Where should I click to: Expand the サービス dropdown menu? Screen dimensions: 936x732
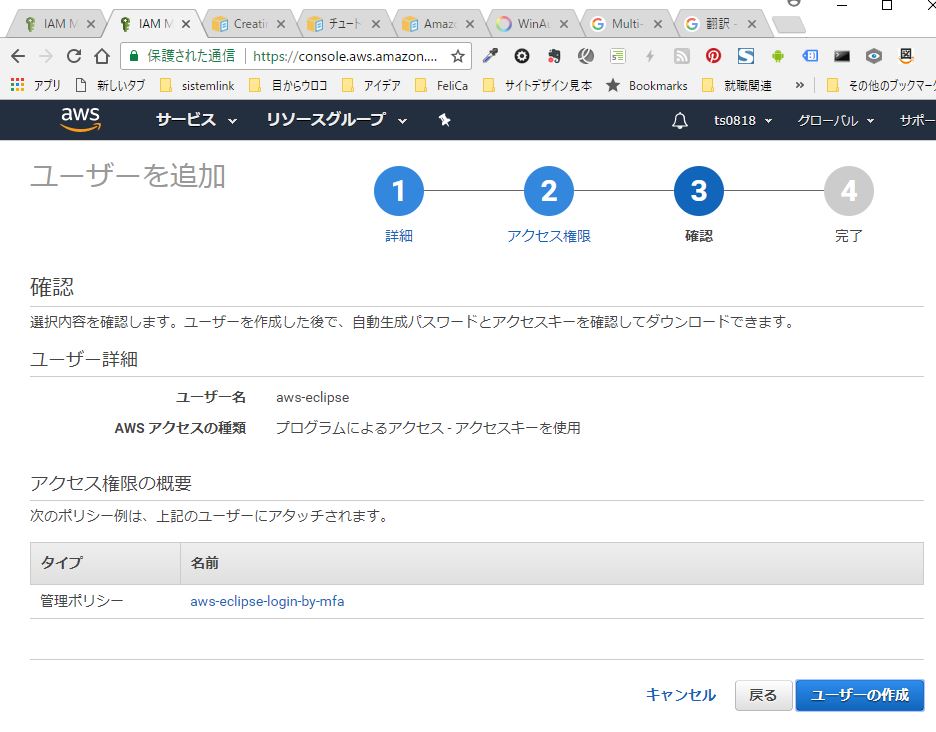tap(196, 120)
